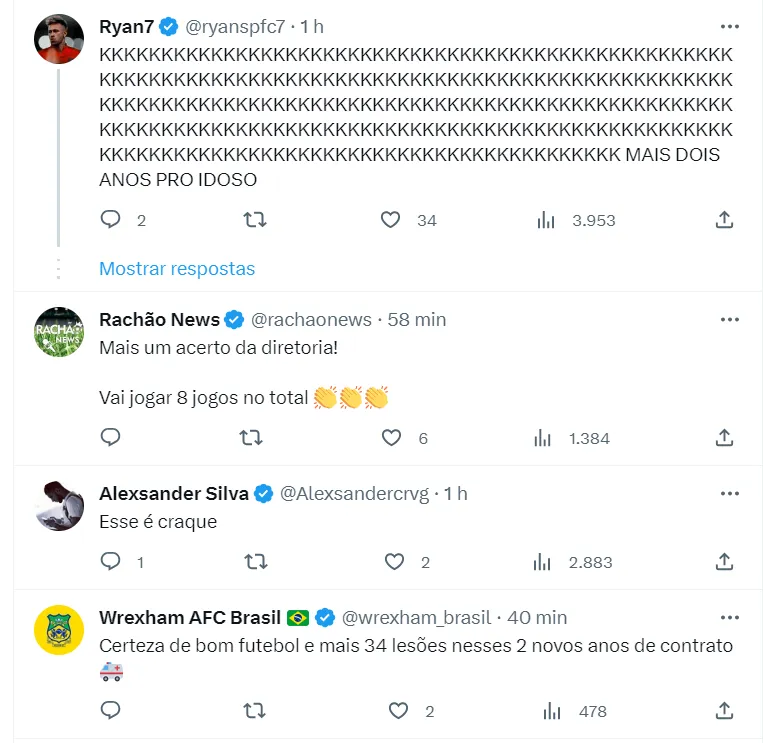The image size is (763, 743).
Task: Open the @Alexsandercrvg handle
Action: pos(353,493)
